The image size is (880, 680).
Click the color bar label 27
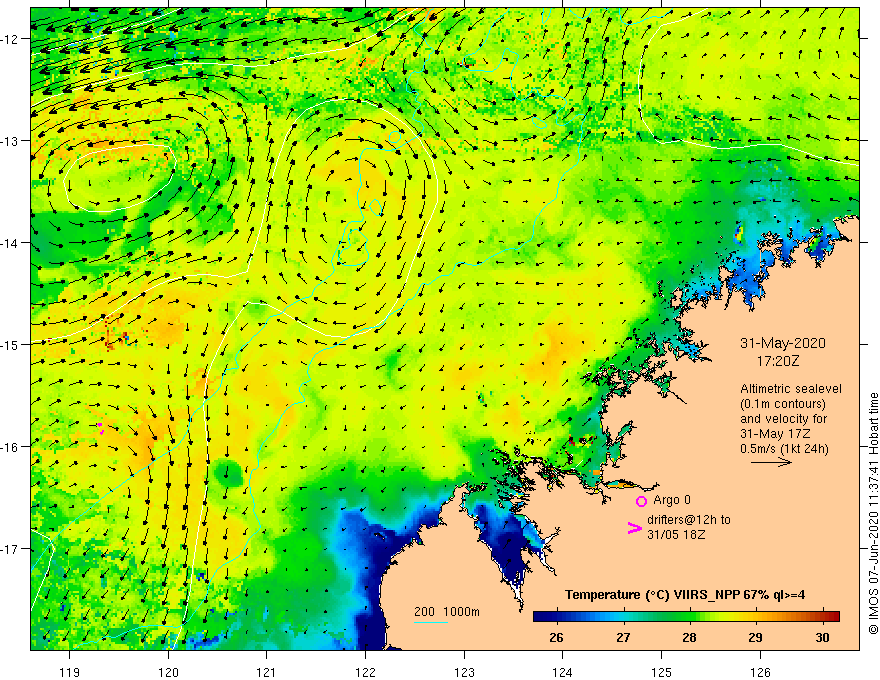(623, 638)
